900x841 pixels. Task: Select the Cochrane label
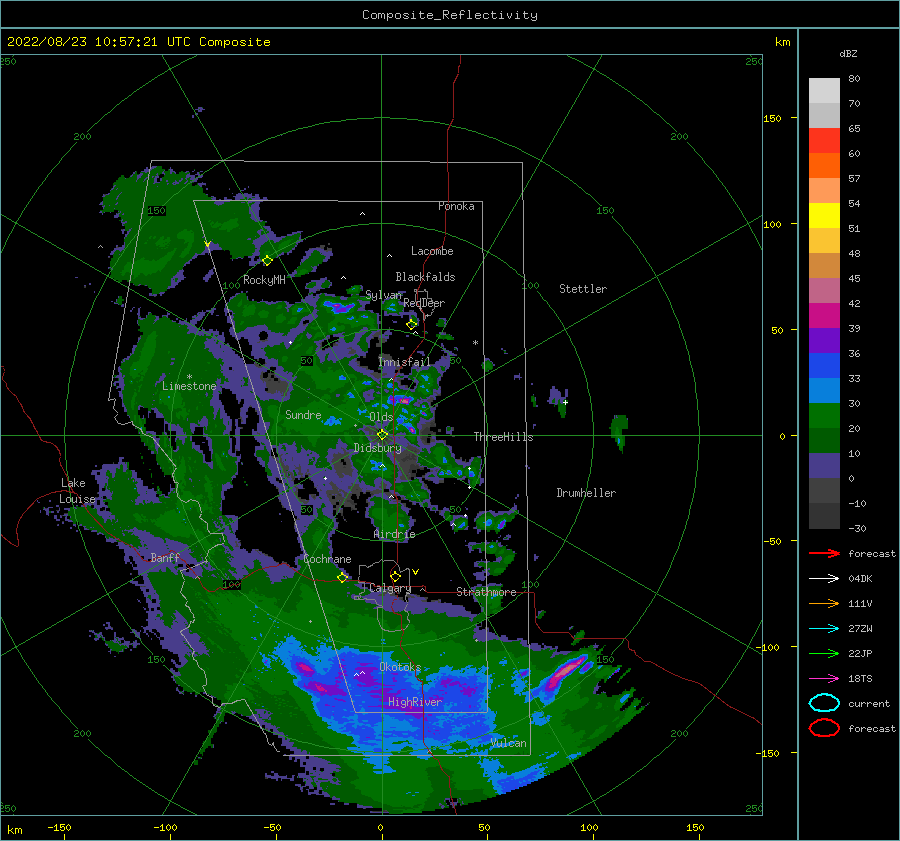(x=327, y=559)
